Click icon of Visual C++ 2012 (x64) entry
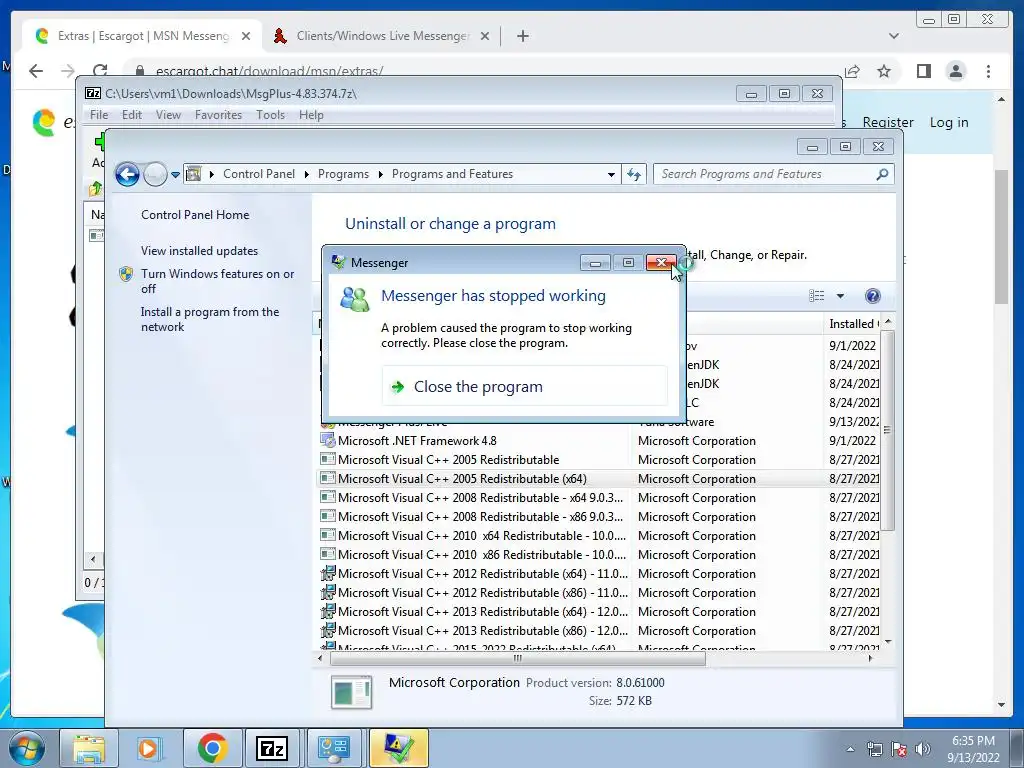This screenshot has width=1024, height=768. (328, 573)
